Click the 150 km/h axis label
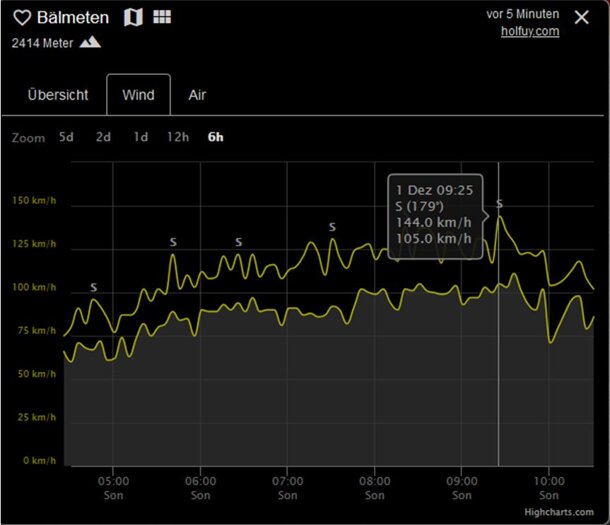 click(x=34, y=201)
